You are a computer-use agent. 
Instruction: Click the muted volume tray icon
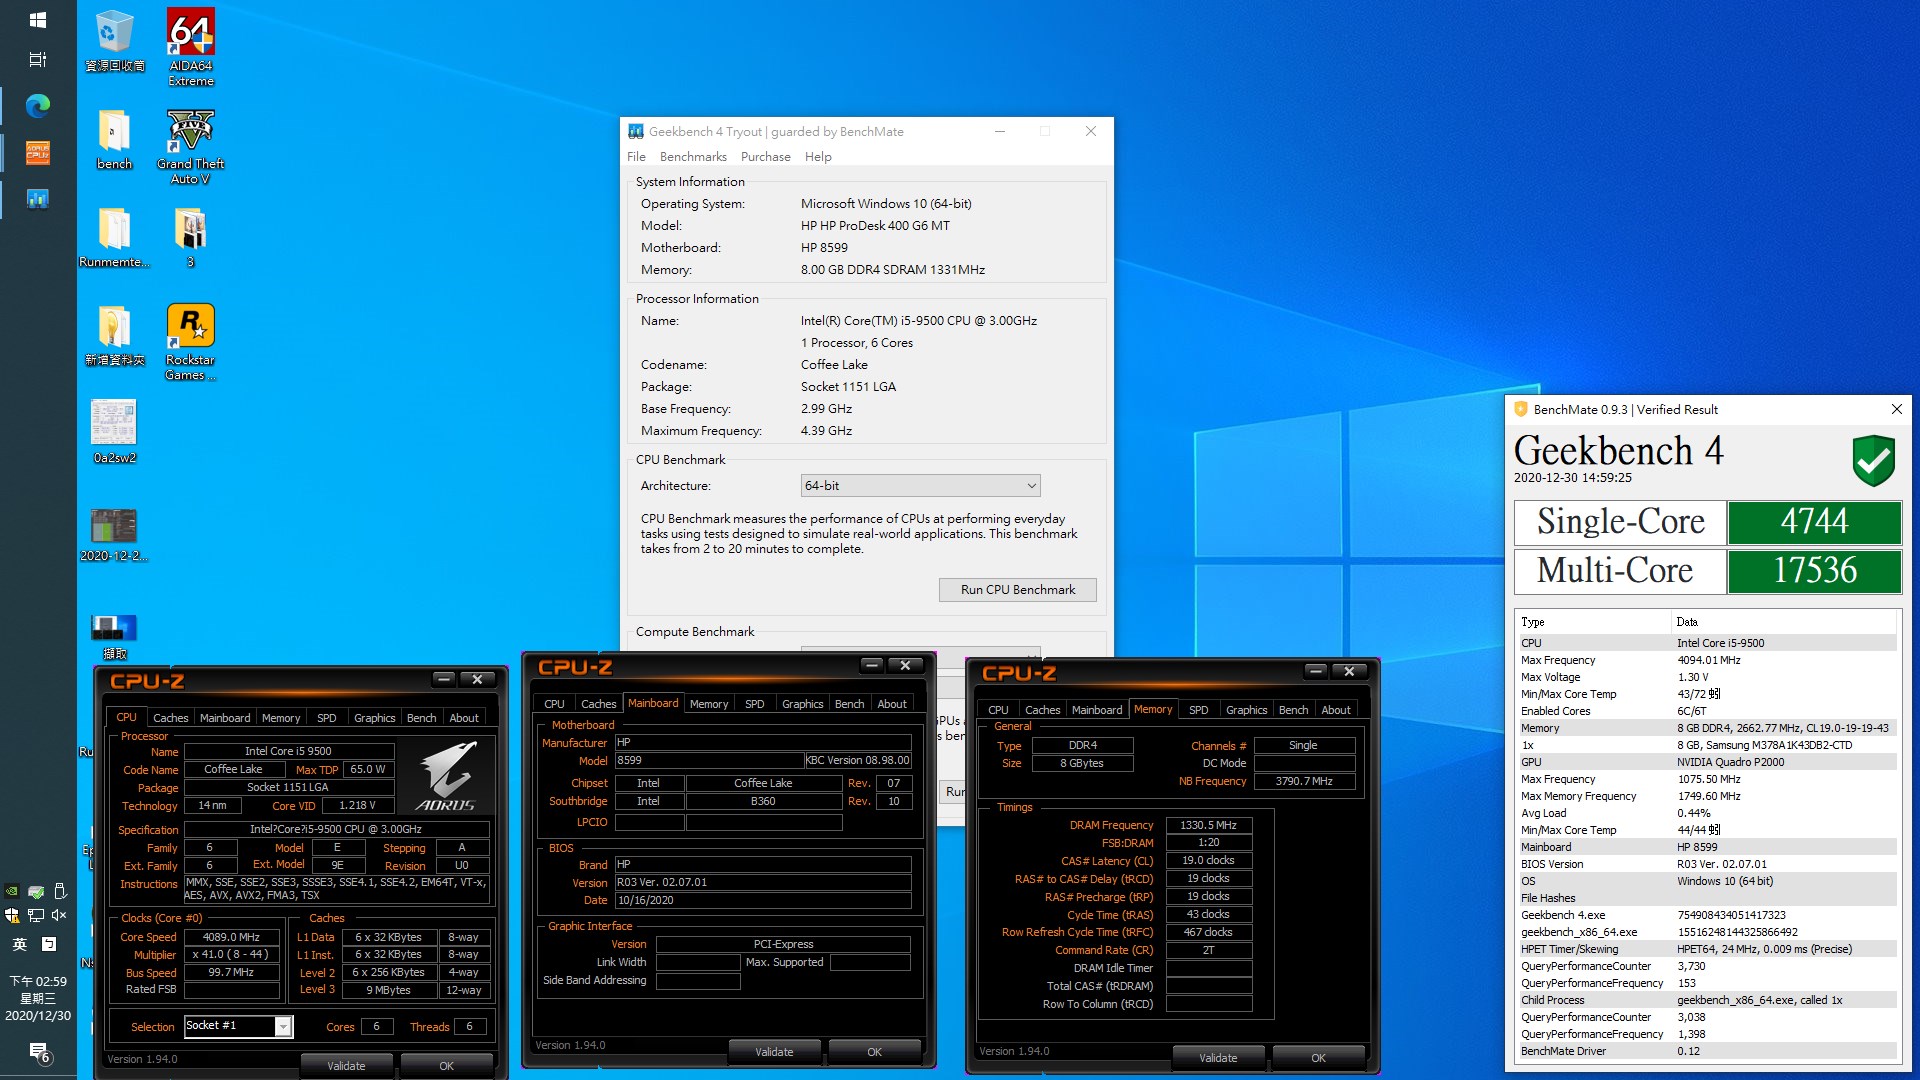click(x=59, y=915)
